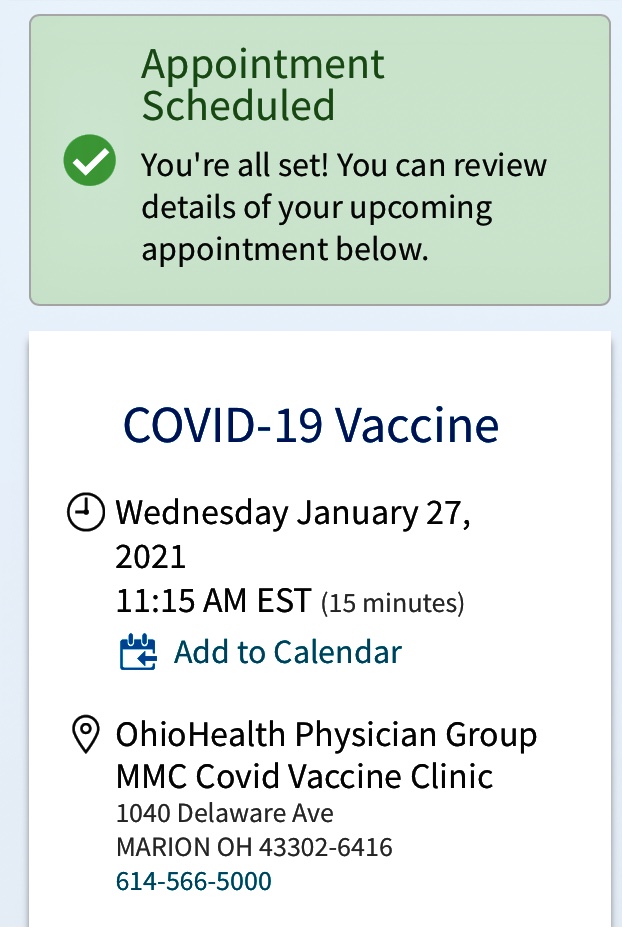Click the green checkmark success icon

pyautogui.click(x=90, y=160)
